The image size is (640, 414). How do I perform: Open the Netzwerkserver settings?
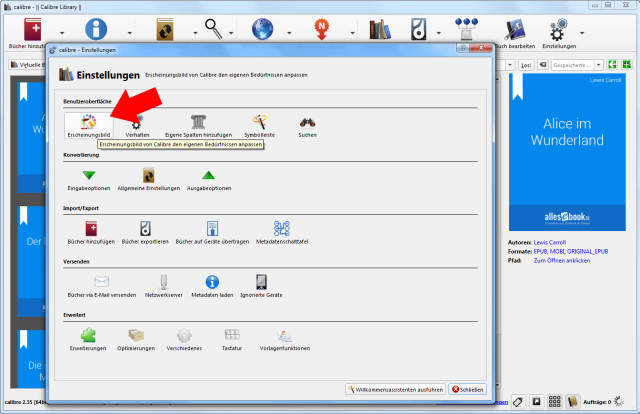tap(164, 286)
